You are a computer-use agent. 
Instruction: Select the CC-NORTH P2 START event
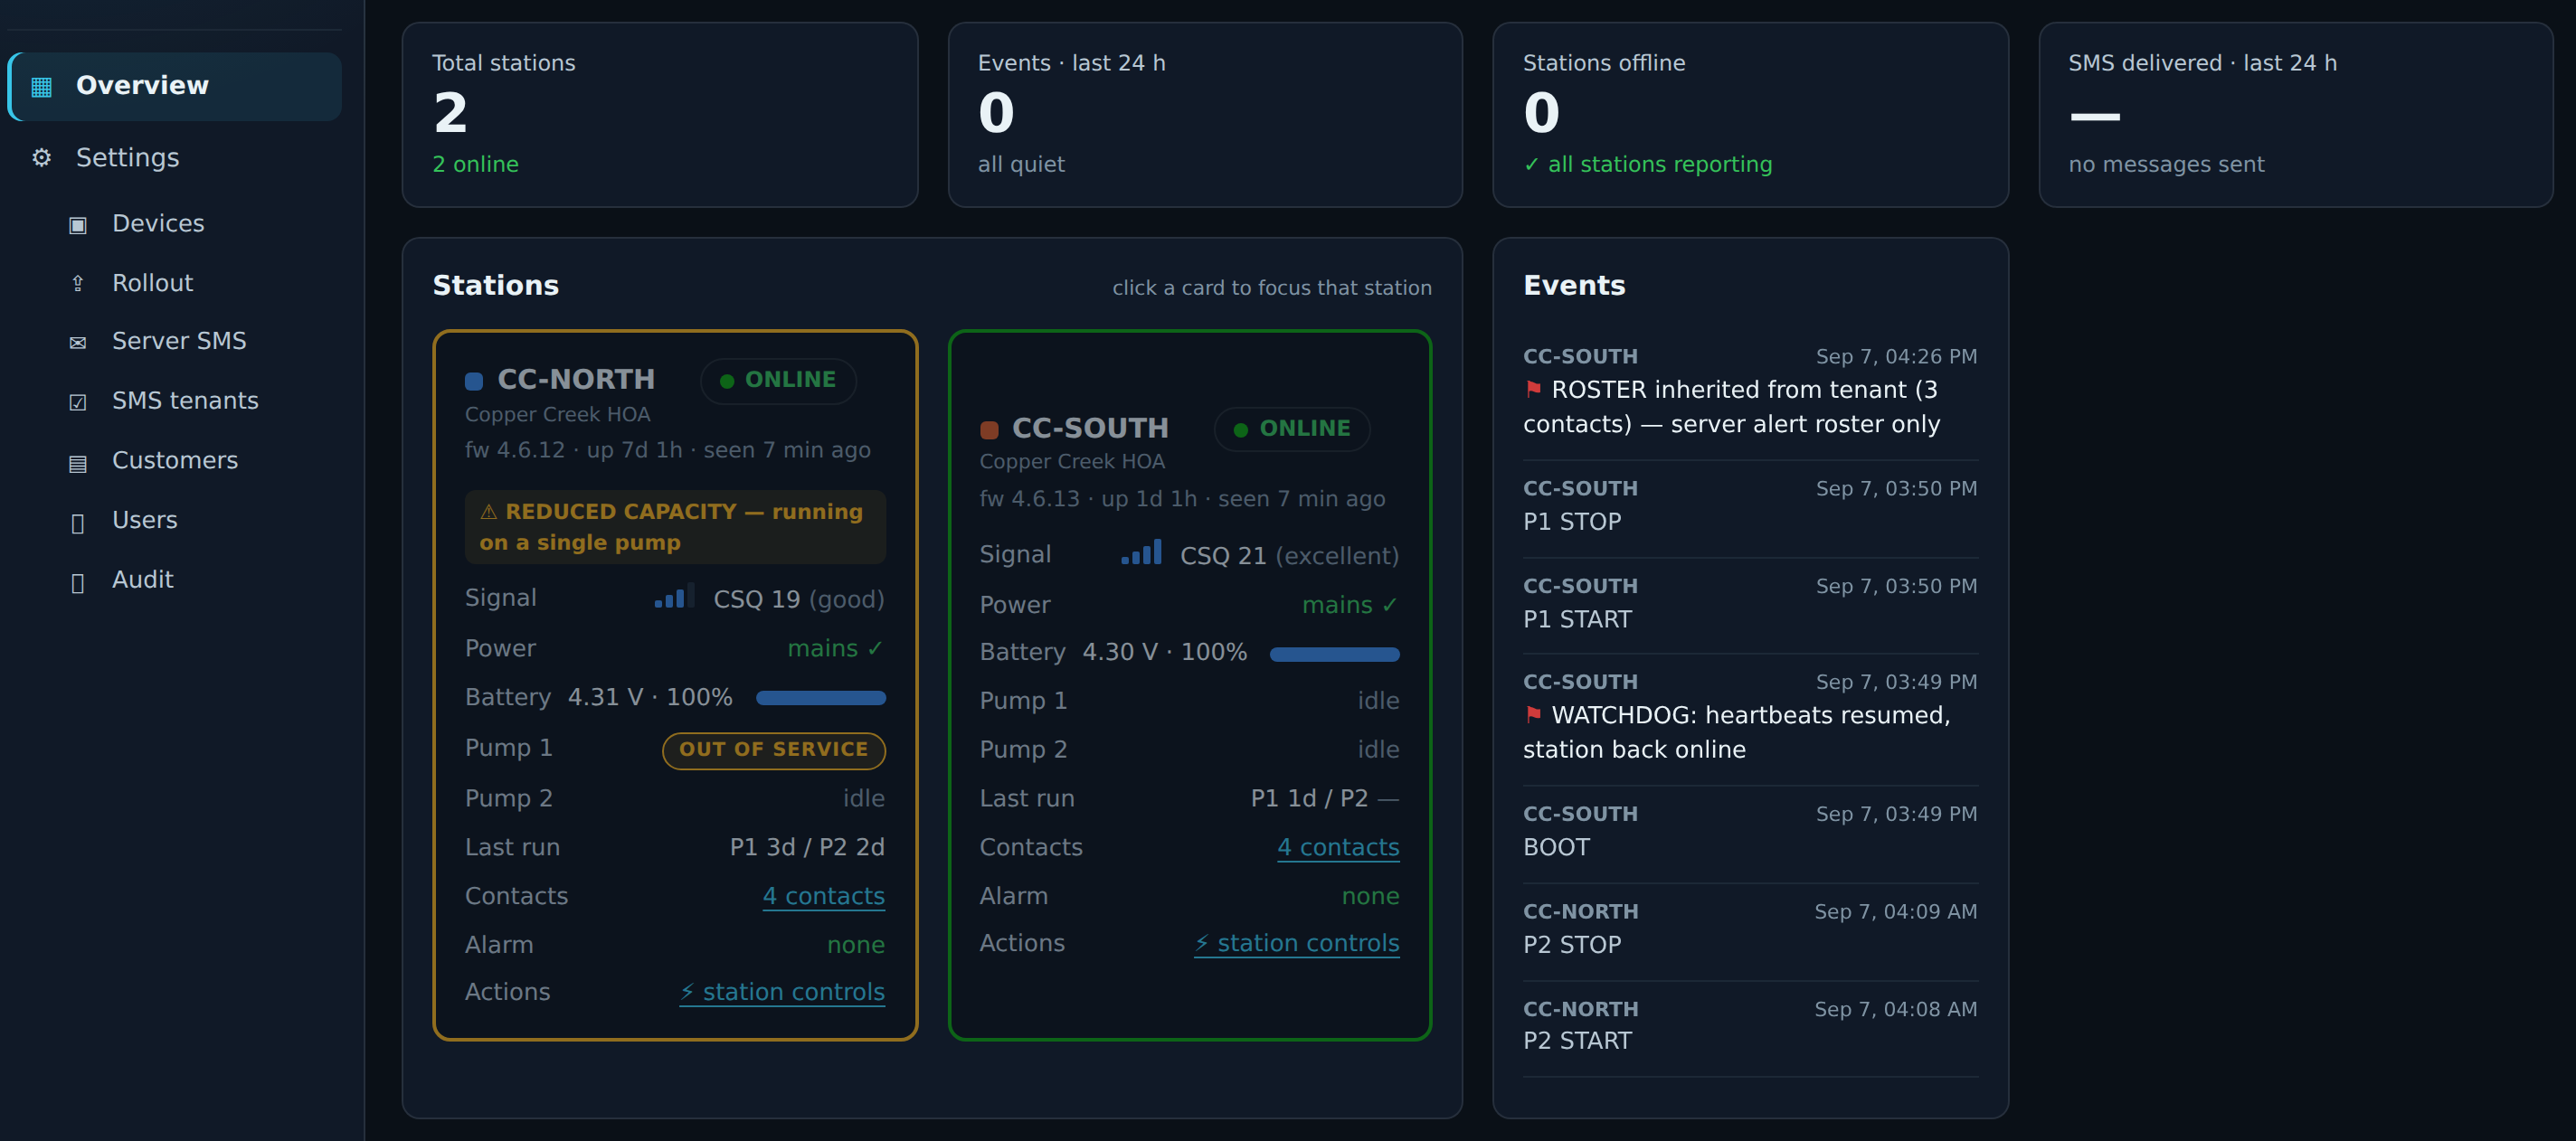[x=1750, y=1027]
